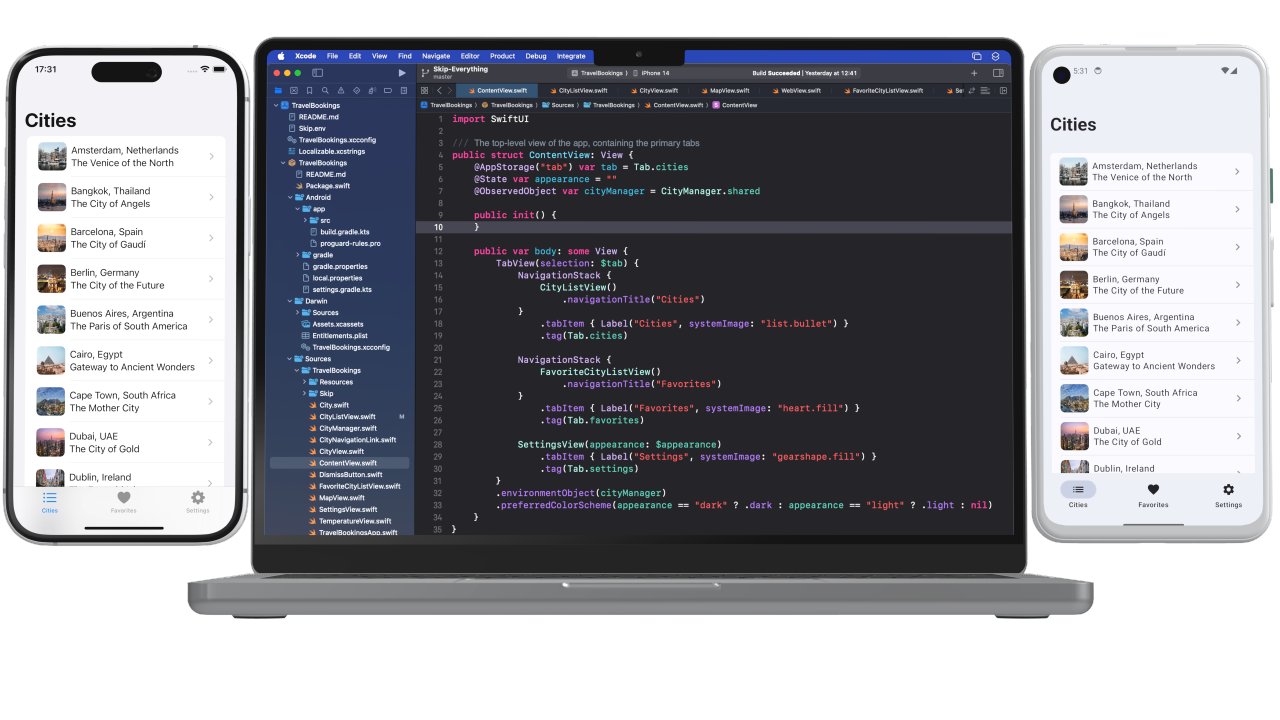Switch to the MapView.swift tab
Viewport: 1280px width, 720px height.
tap(729, 90)
